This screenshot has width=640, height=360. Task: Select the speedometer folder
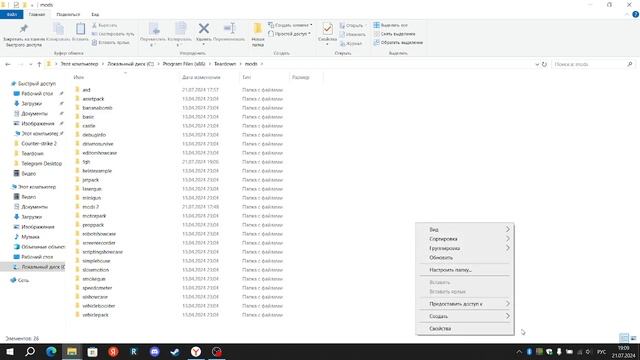(97, 288)
